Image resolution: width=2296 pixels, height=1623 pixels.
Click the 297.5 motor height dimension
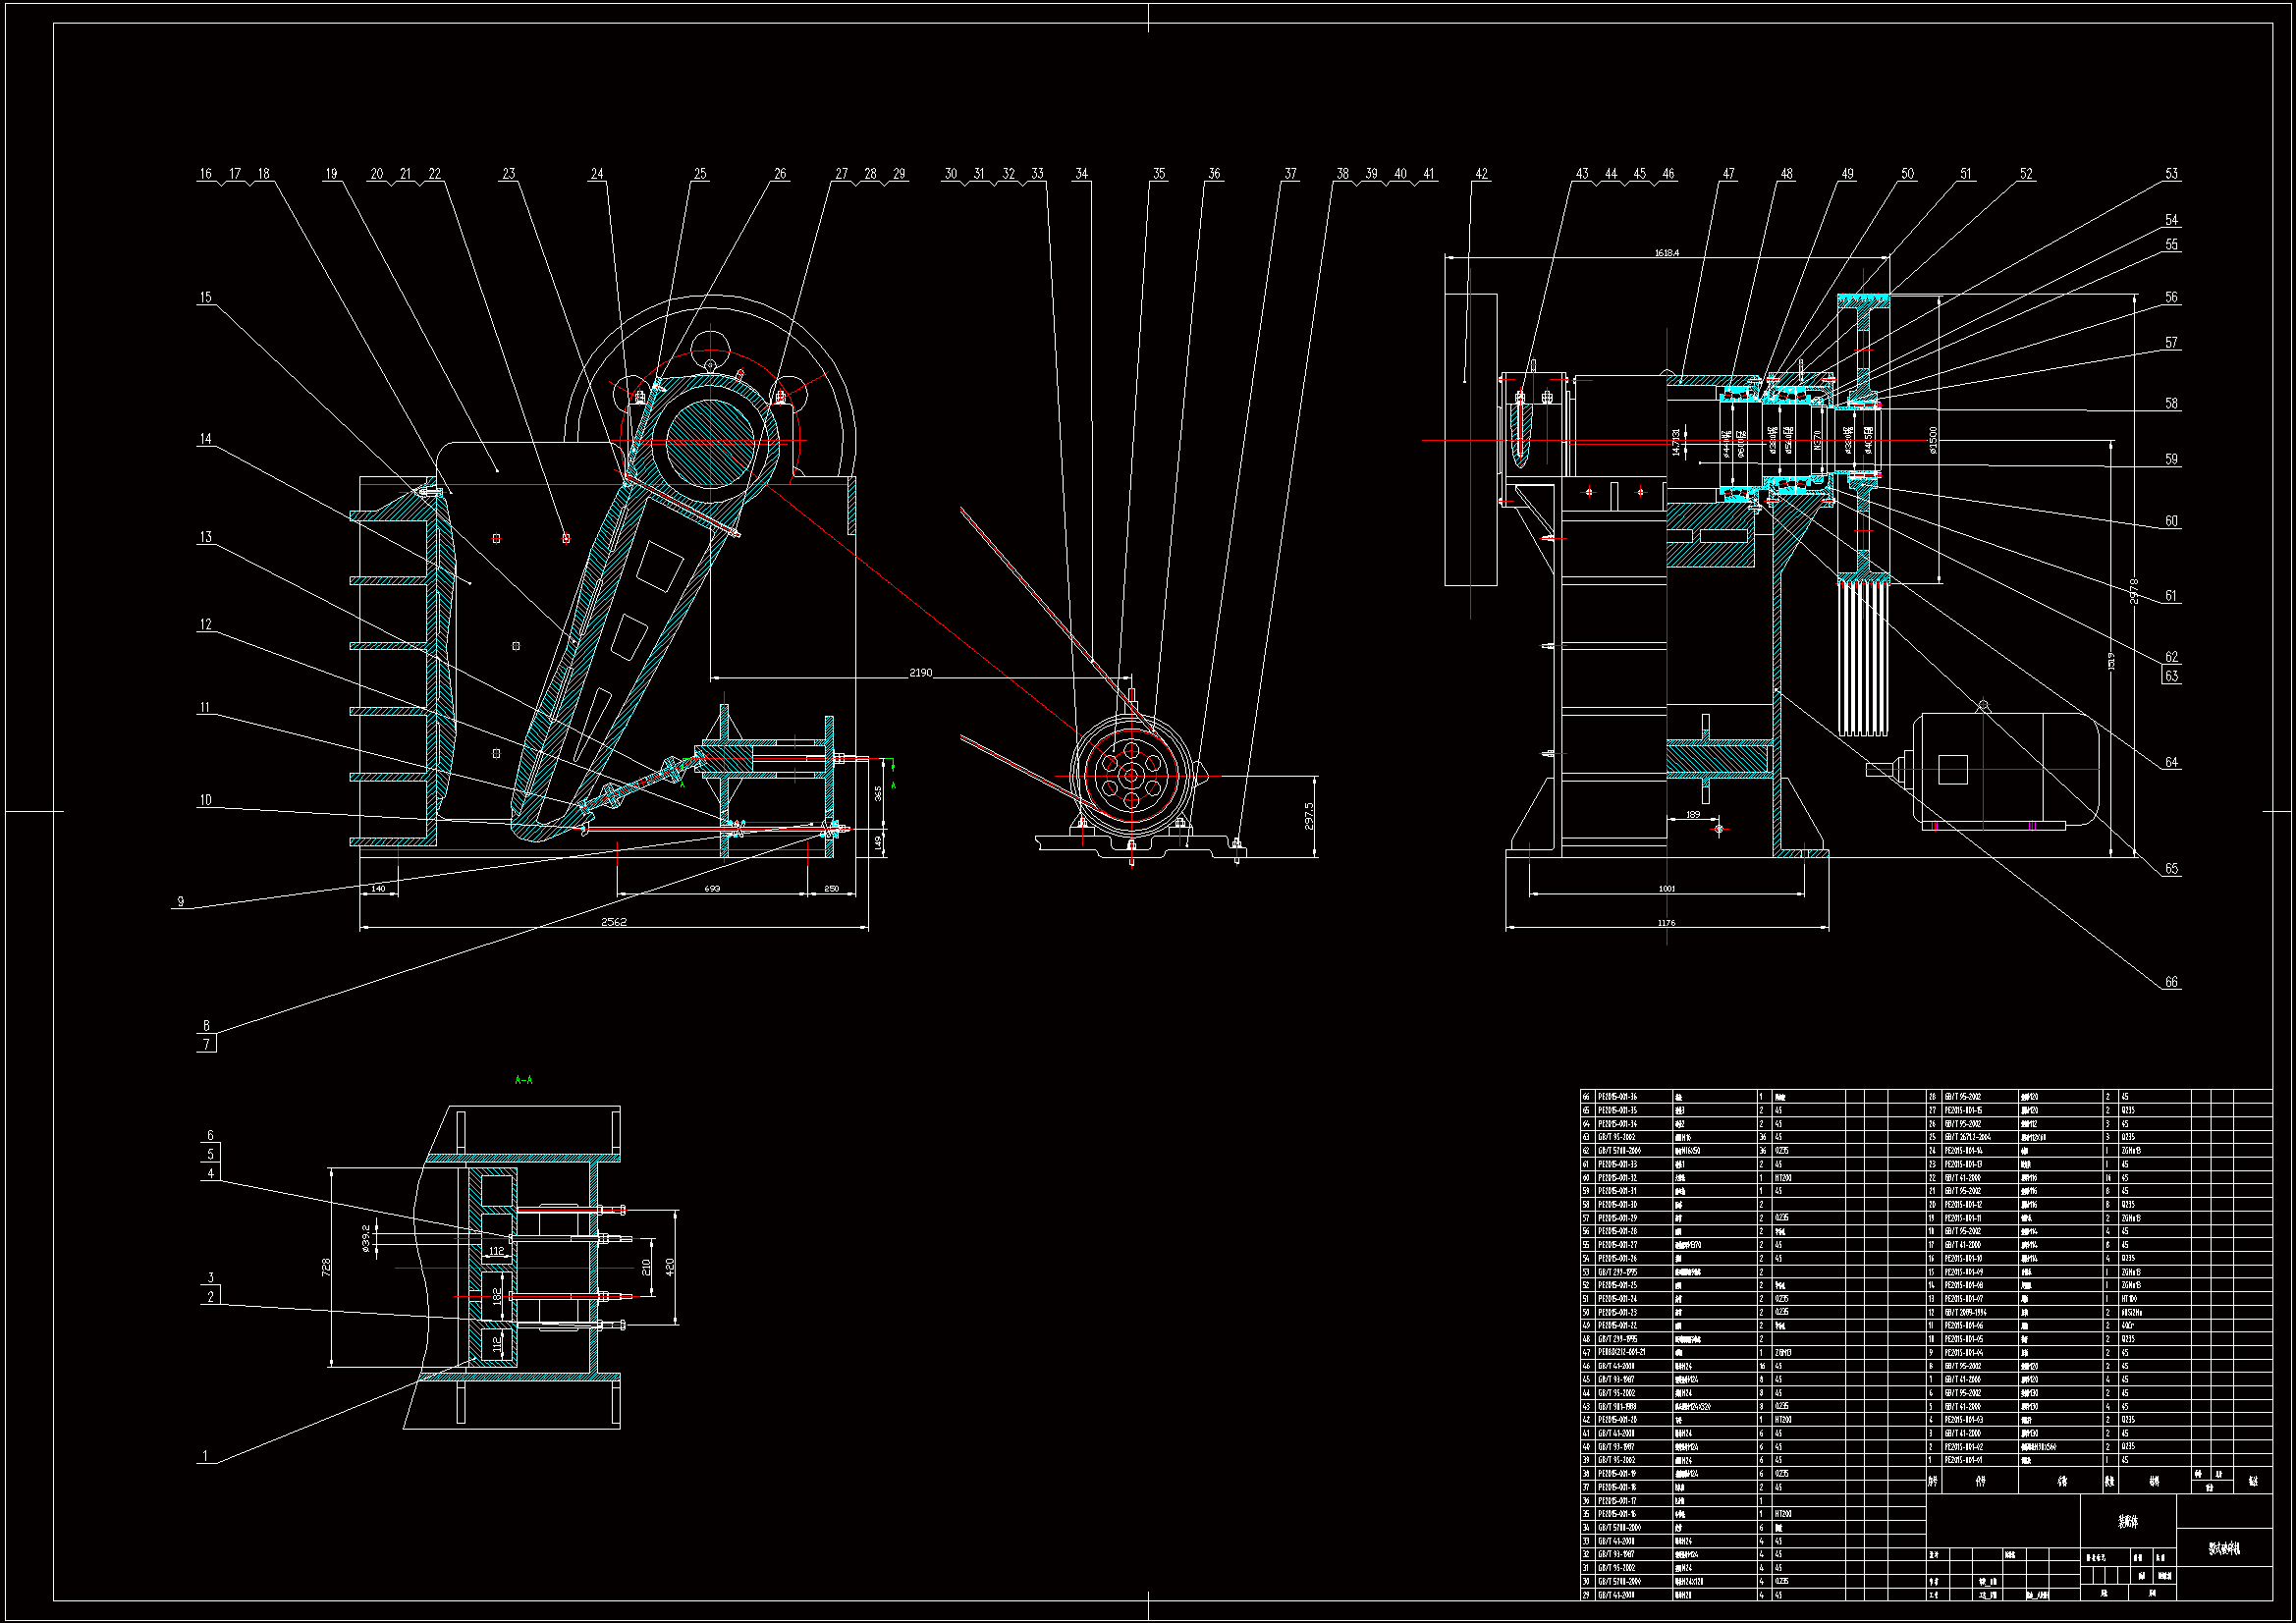point(1309,816)
